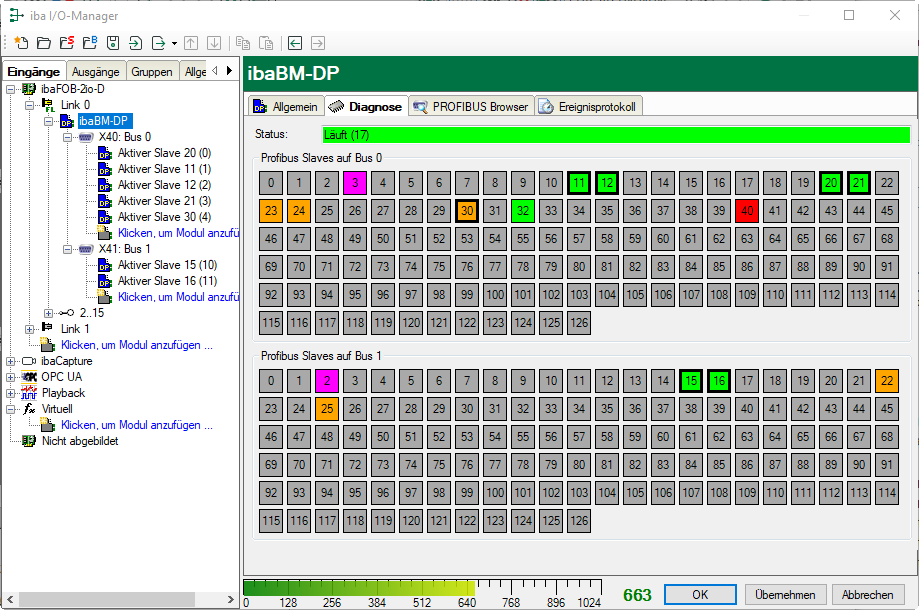The width and height of the screenshot is (919, 610).
Task: Click add-module link below Link 1
Action: click(x=137, y=345)
